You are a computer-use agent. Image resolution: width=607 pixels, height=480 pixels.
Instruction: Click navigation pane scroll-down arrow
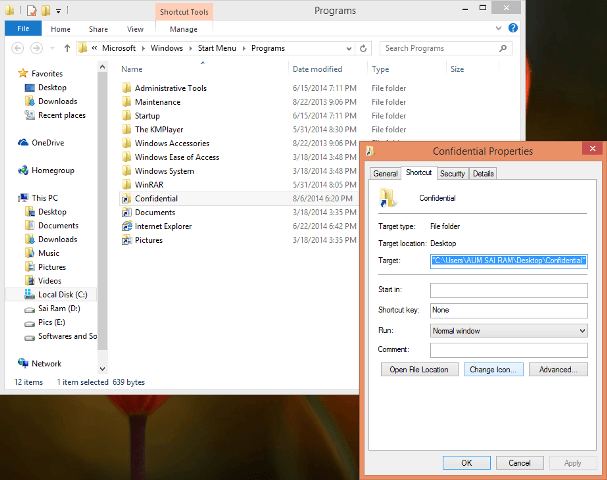(x=102, y=369)
